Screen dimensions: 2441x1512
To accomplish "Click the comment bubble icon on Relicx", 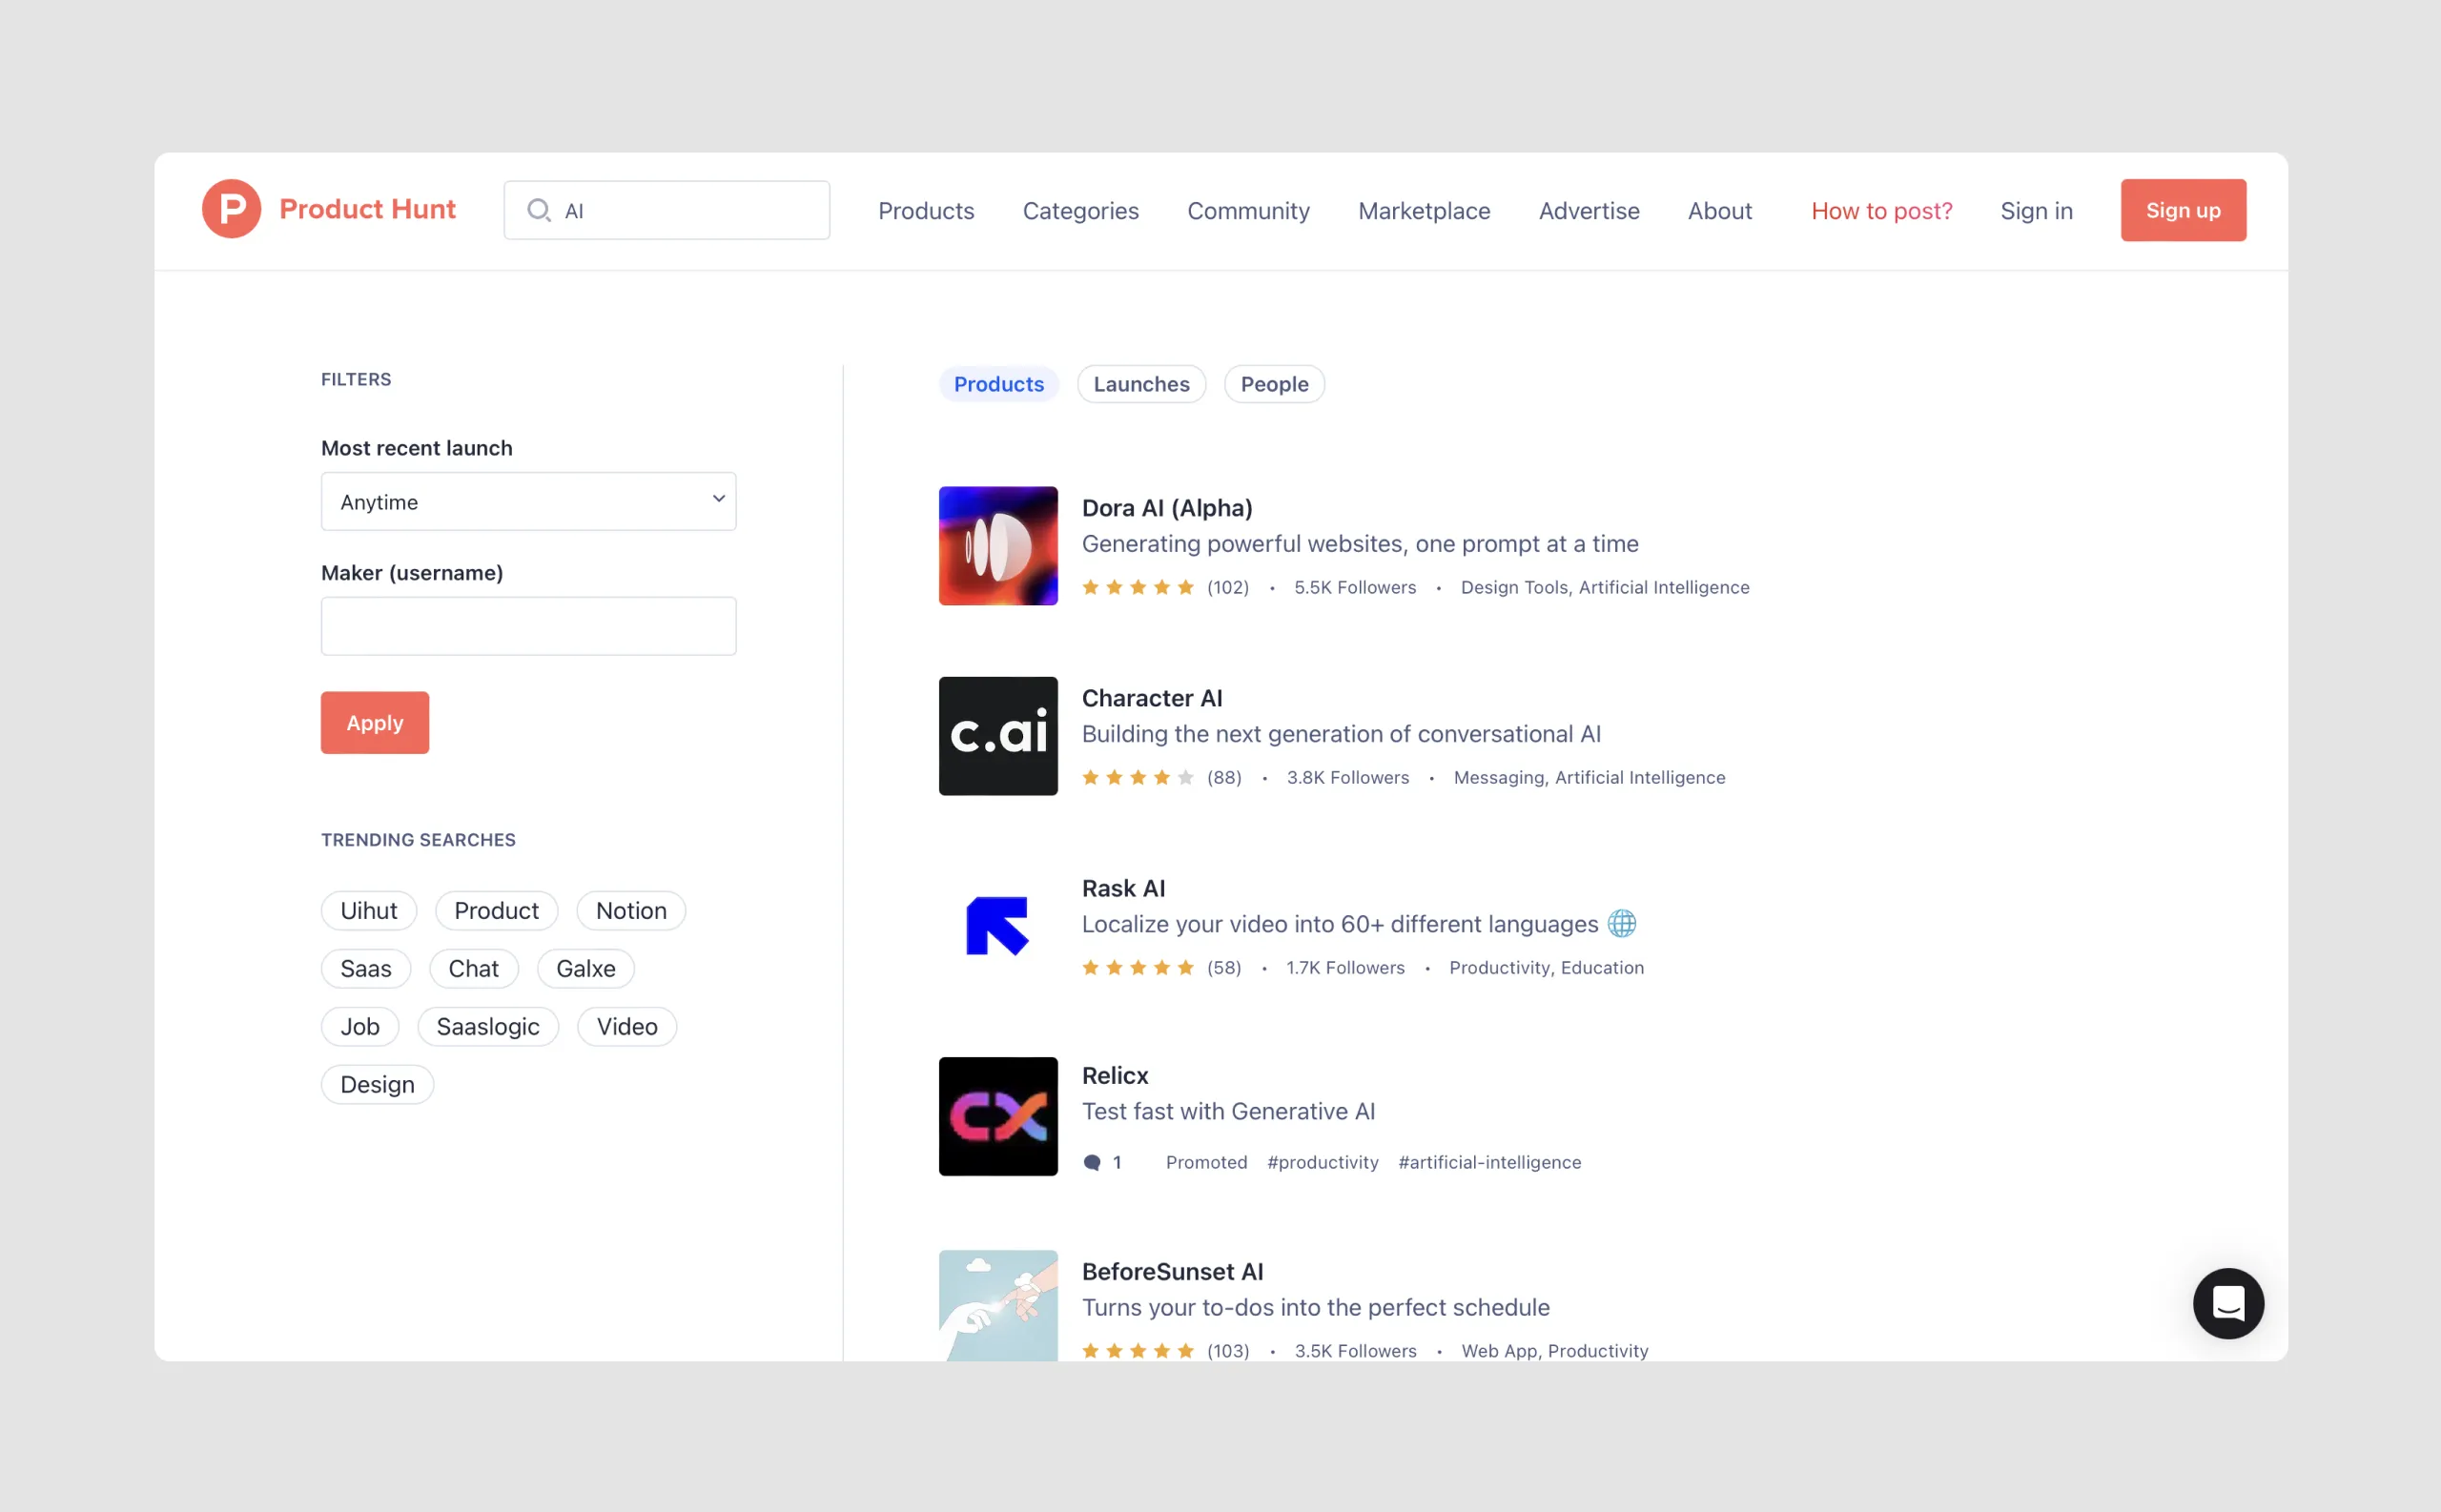I will point(1092,1162).
